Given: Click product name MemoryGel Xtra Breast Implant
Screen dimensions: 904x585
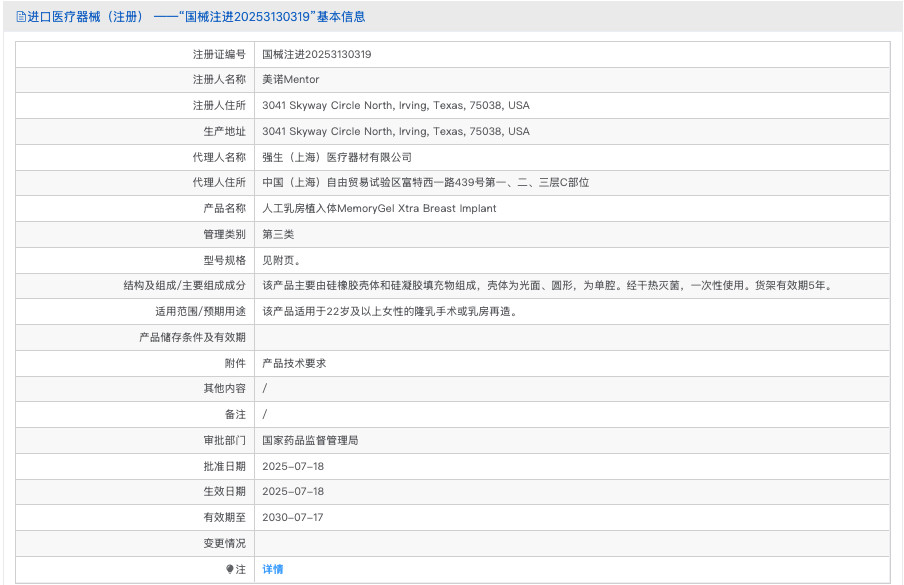Looking at the screenshot, I should coord(378,208).
